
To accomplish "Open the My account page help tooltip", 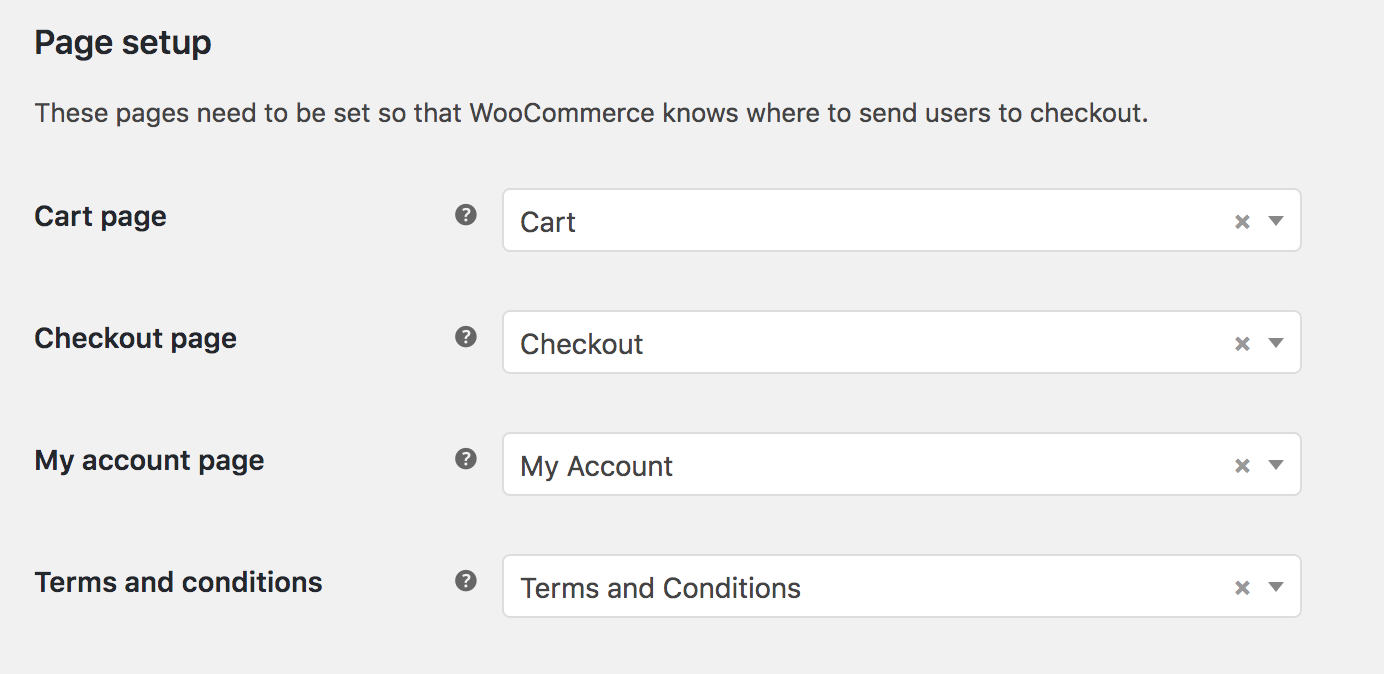I will coord(465,459).
